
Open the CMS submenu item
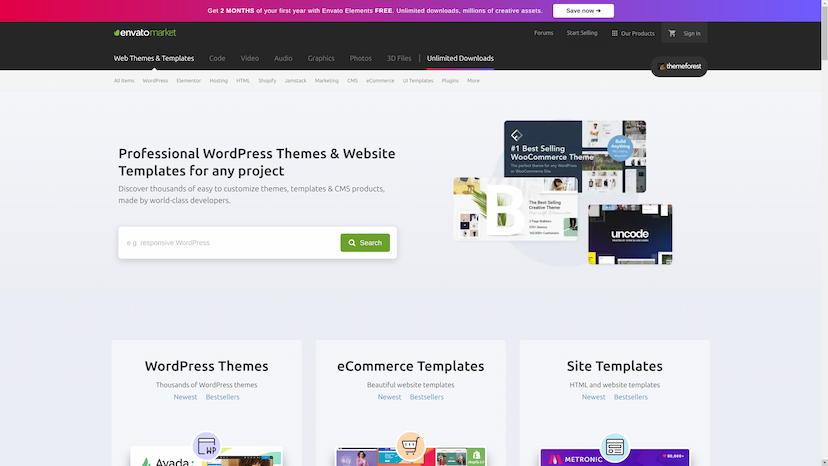pos(352,81)
